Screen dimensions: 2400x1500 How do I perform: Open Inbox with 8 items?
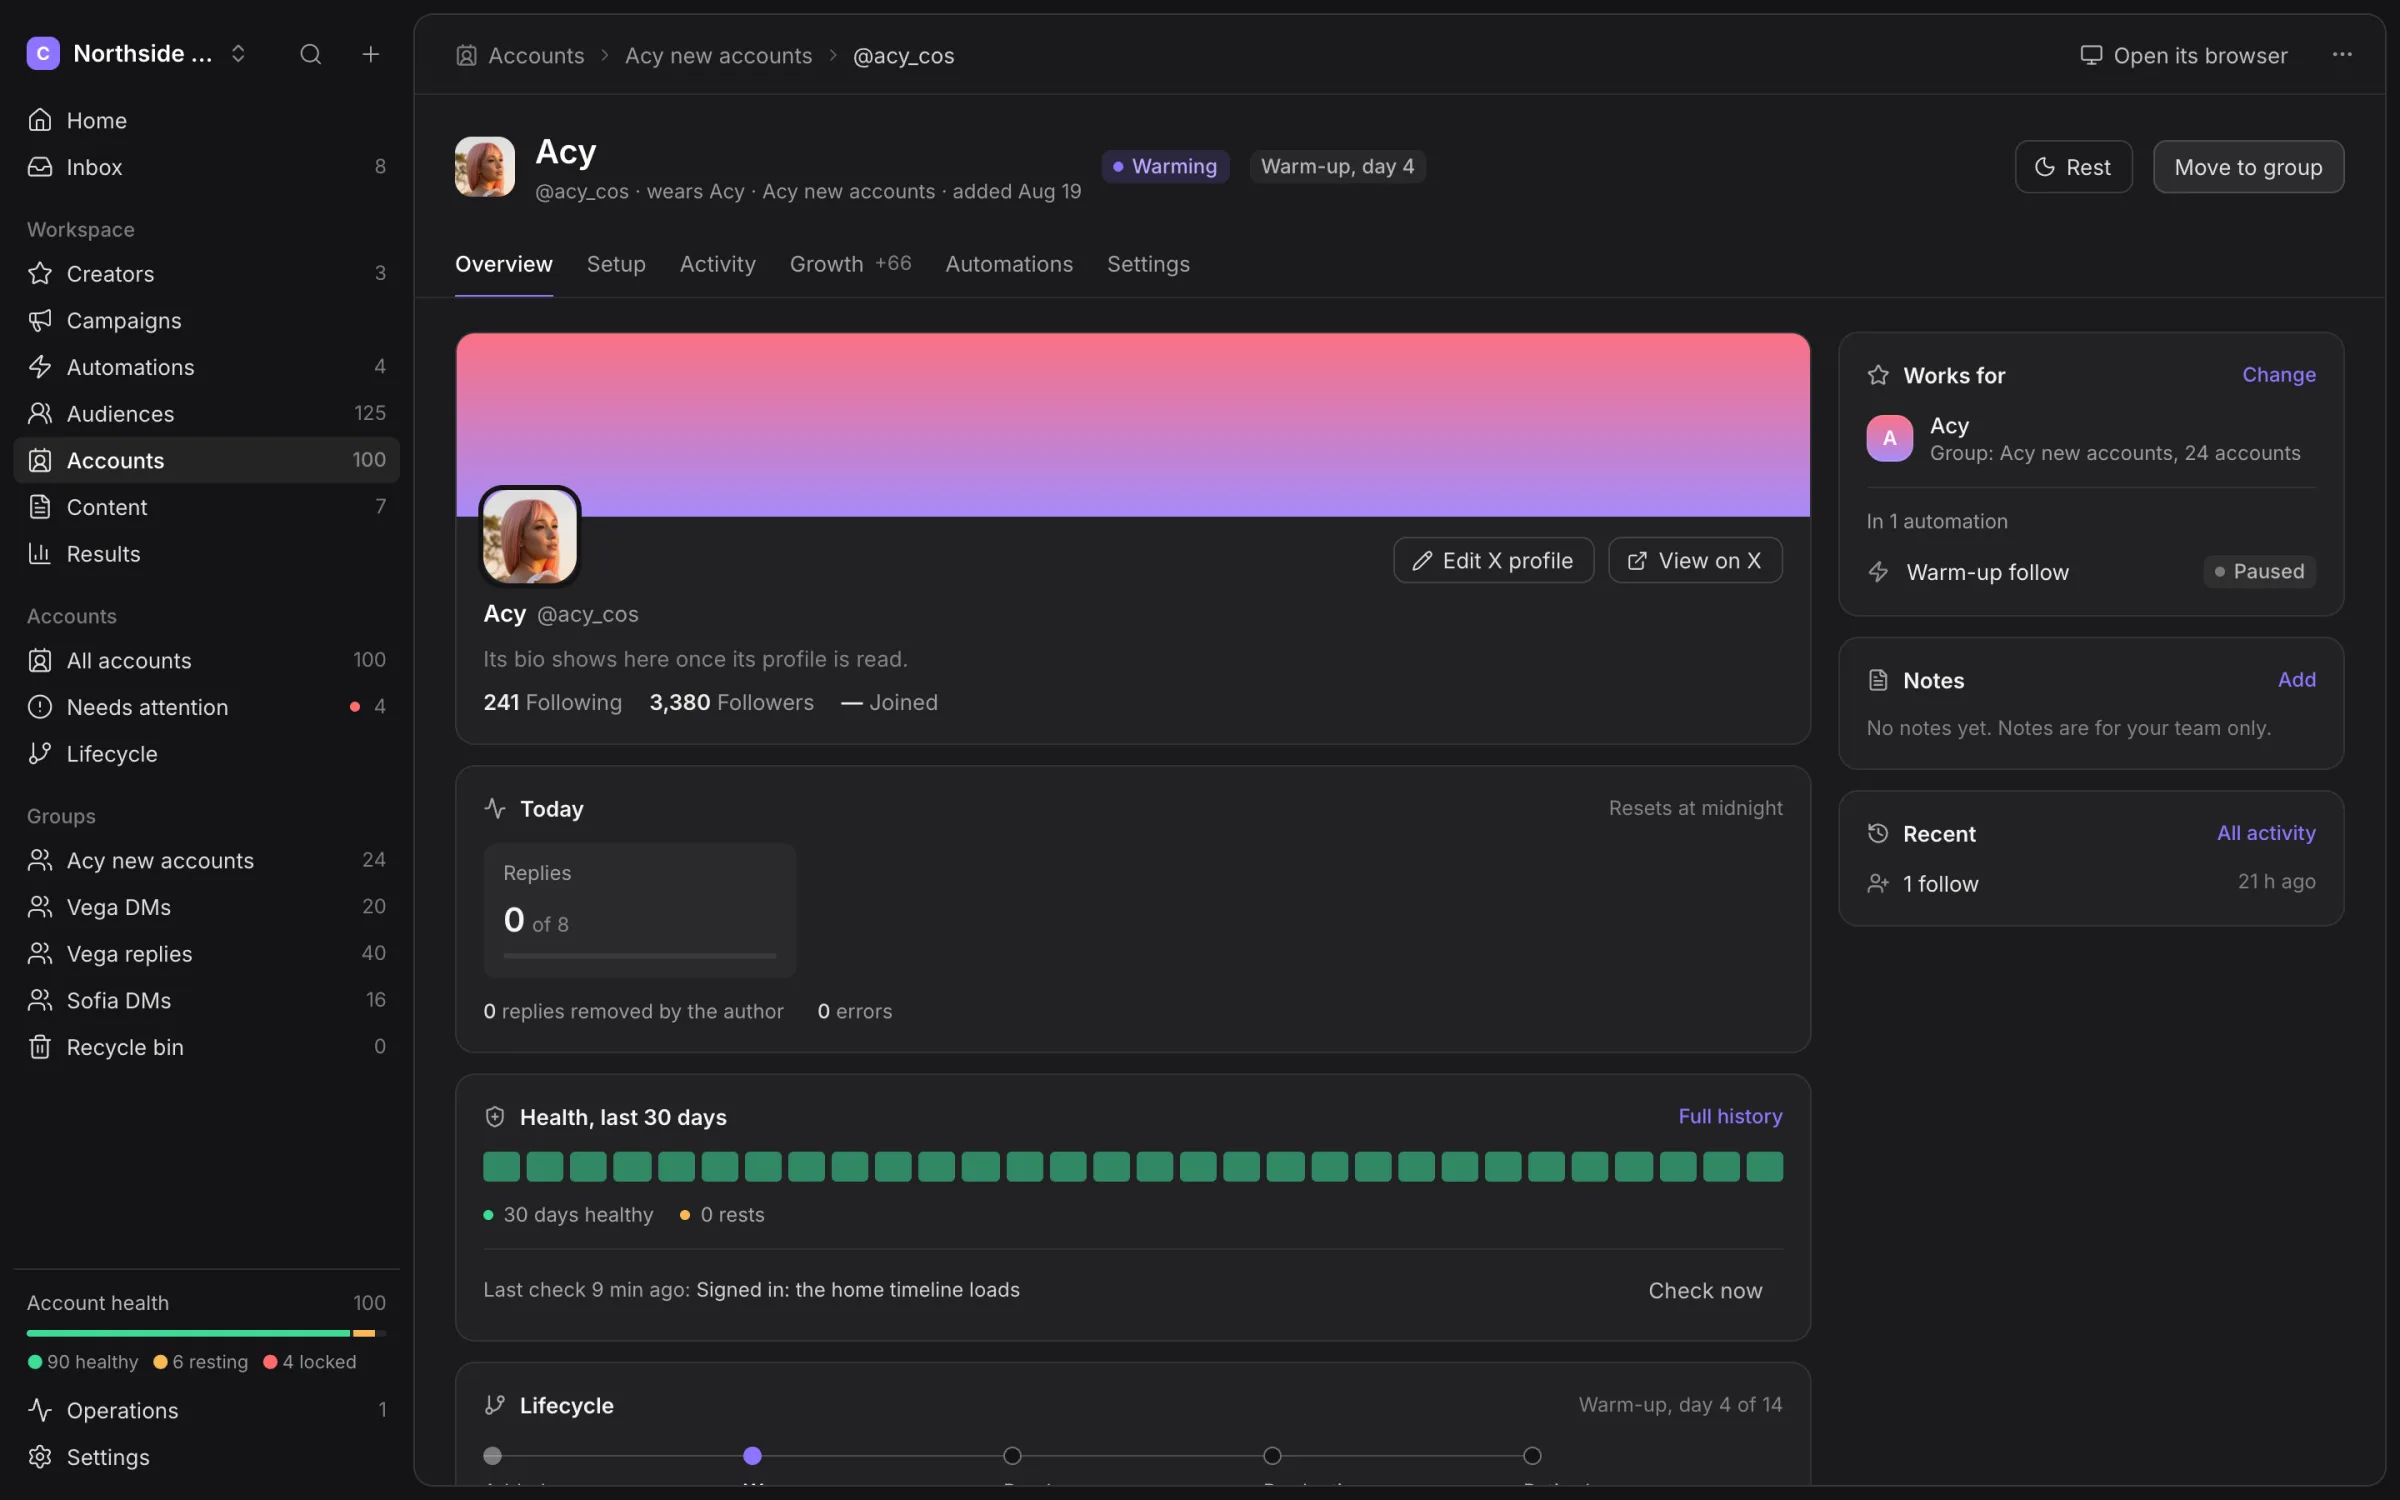click(206, 167)
